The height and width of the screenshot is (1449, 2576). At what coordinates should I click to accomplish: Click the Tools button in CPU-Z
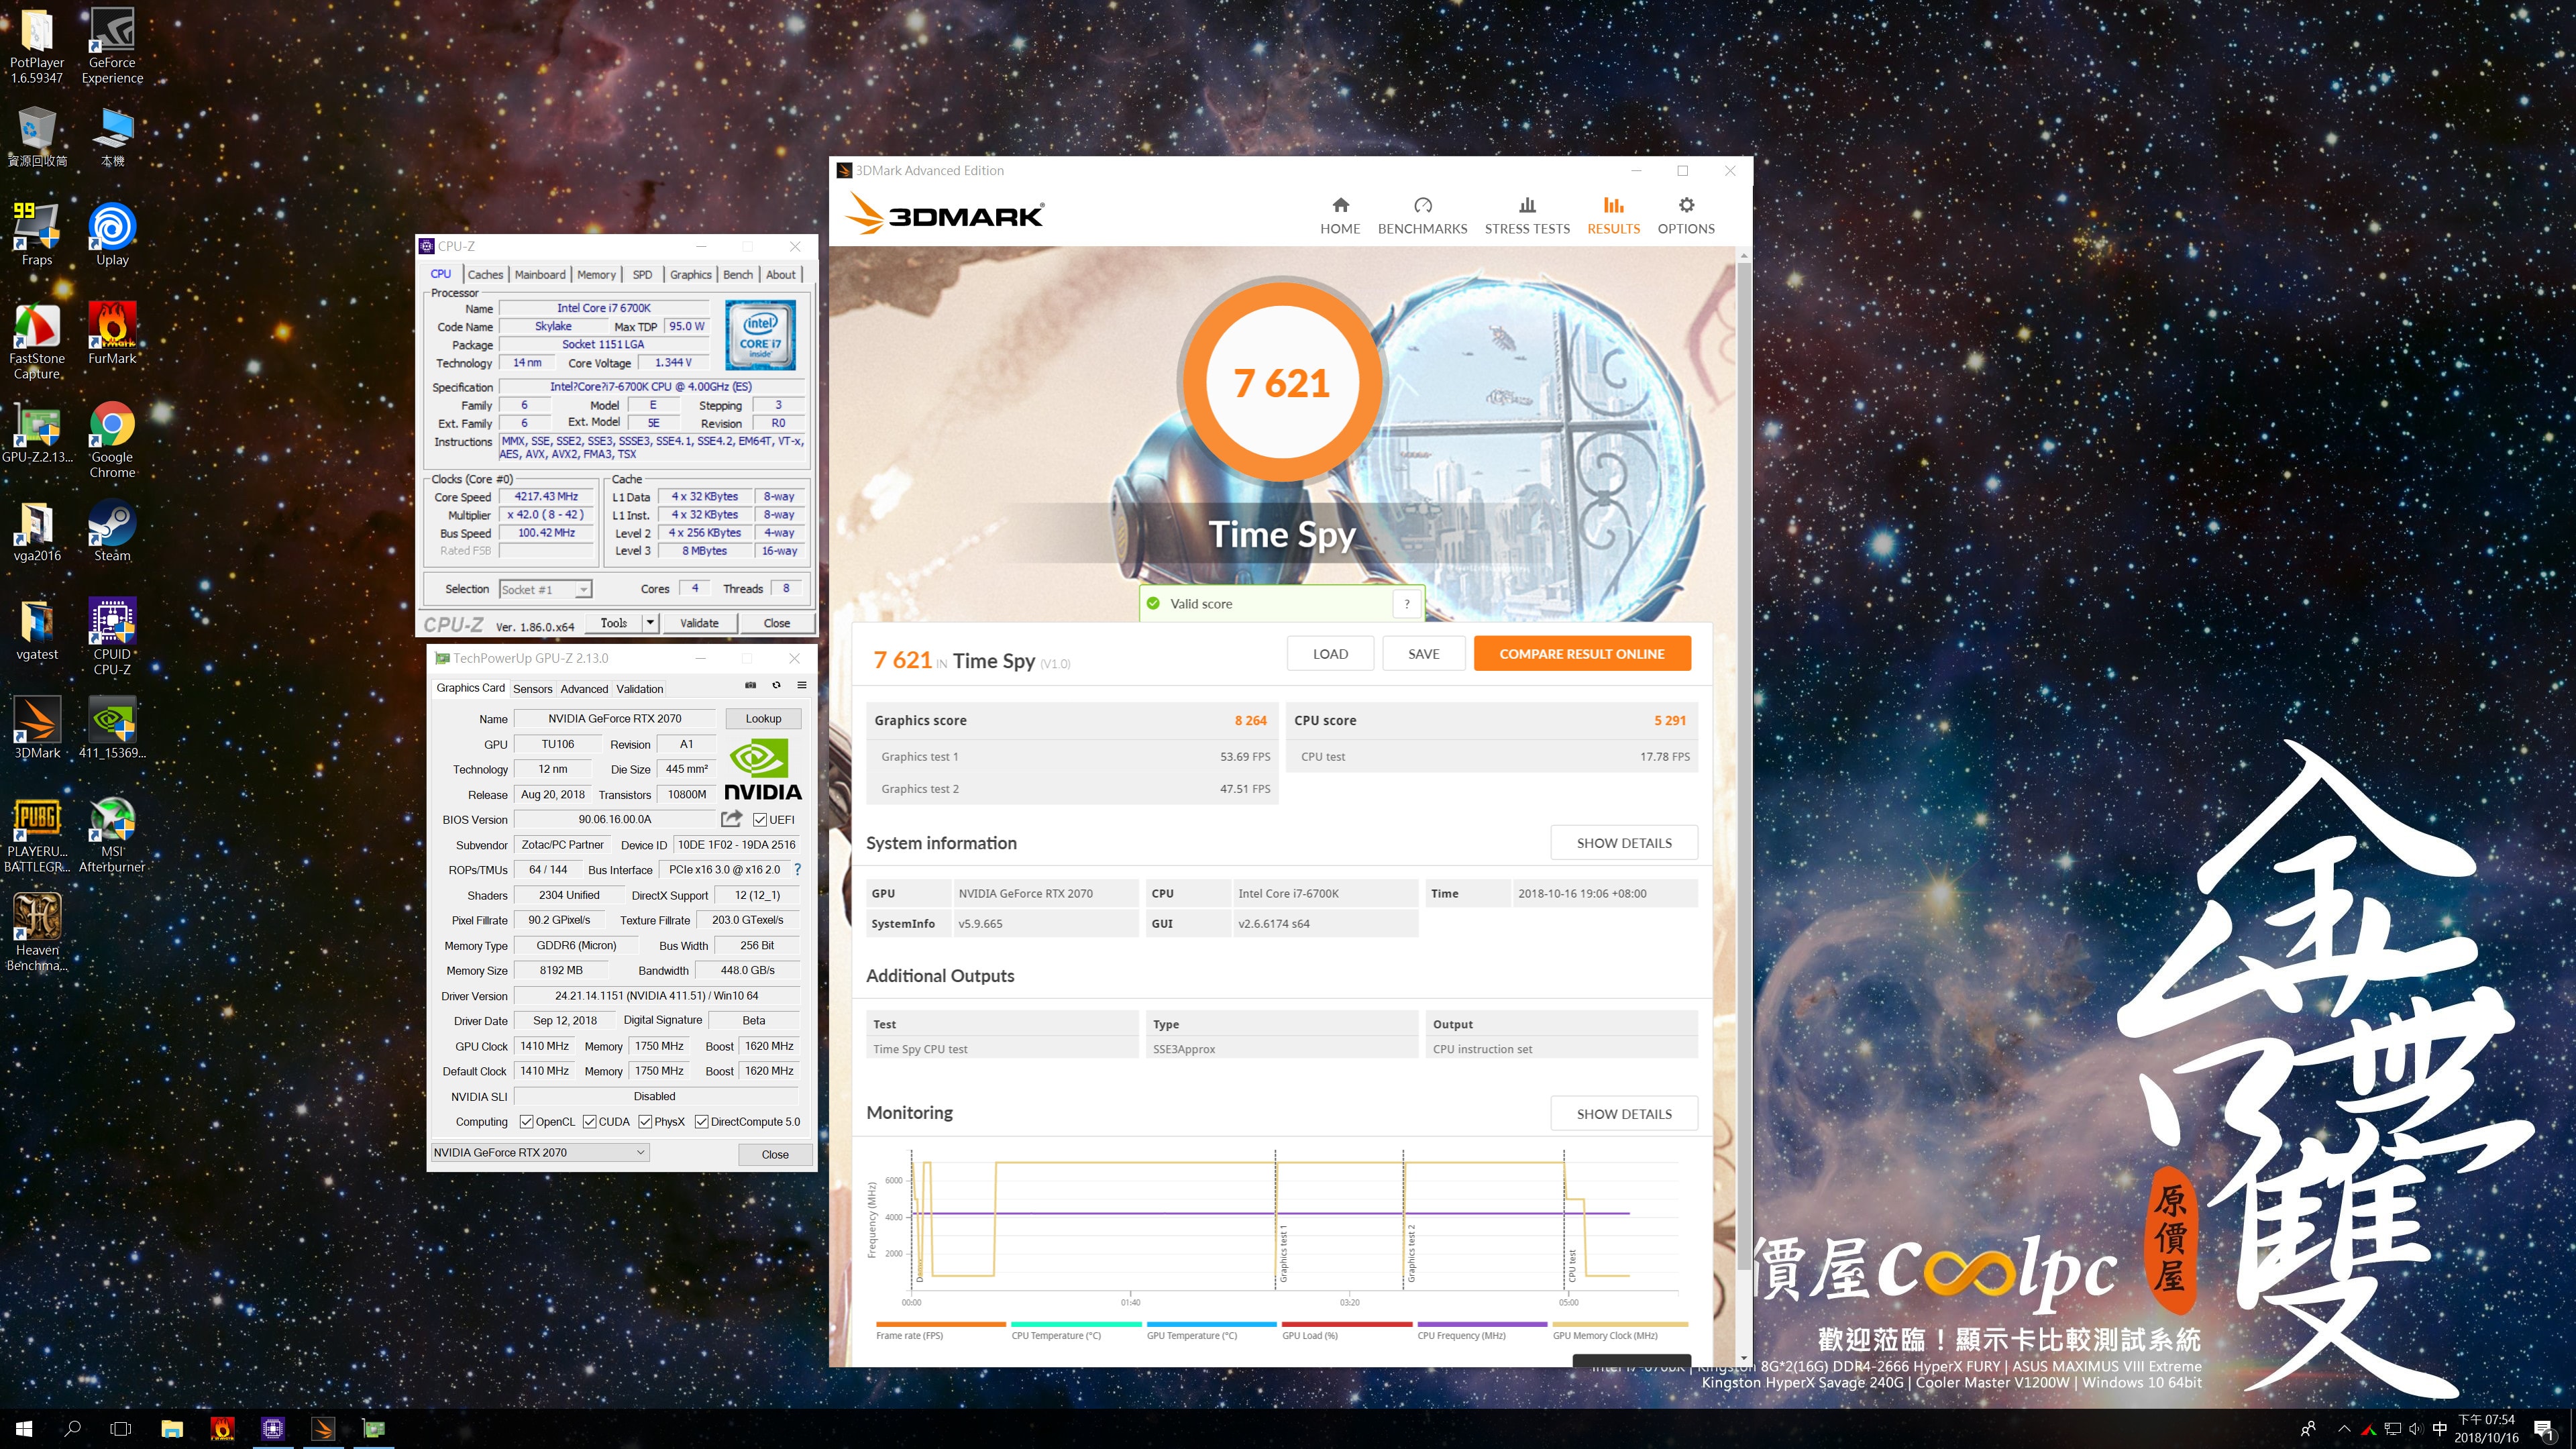pyautogui.click(x=614, y=623)
